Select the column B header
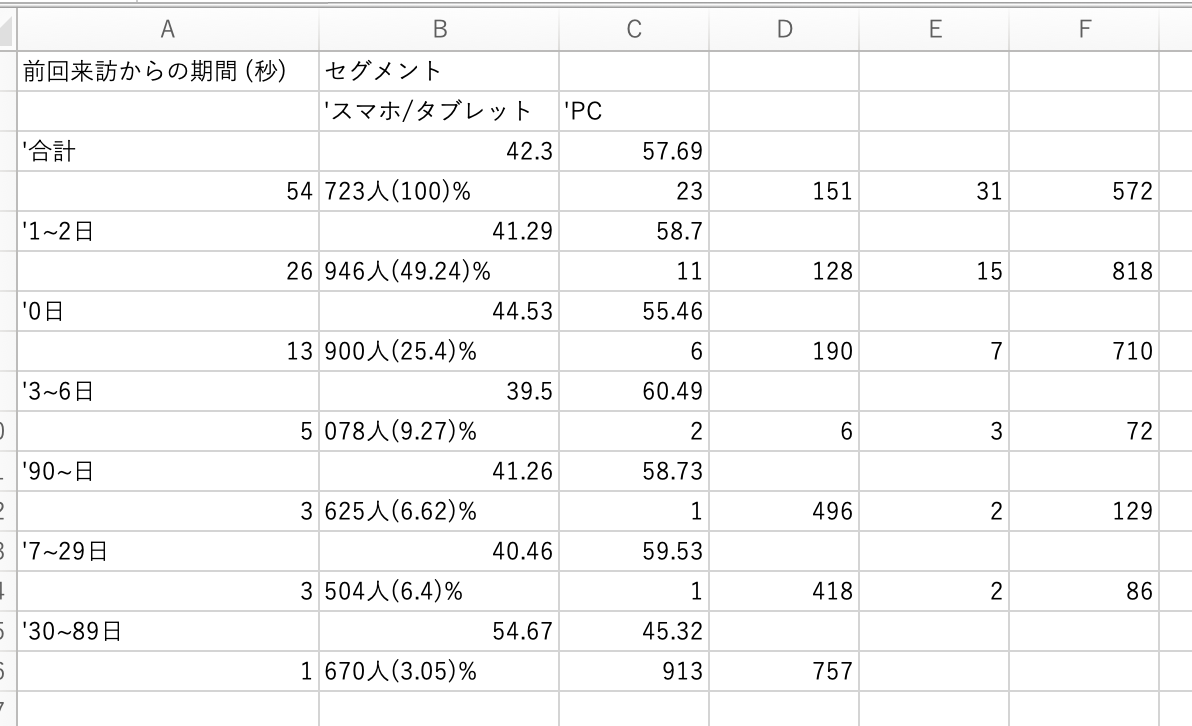Image resolution: width=1192 pixels, height=726 pixels. (x=439, y=29)
